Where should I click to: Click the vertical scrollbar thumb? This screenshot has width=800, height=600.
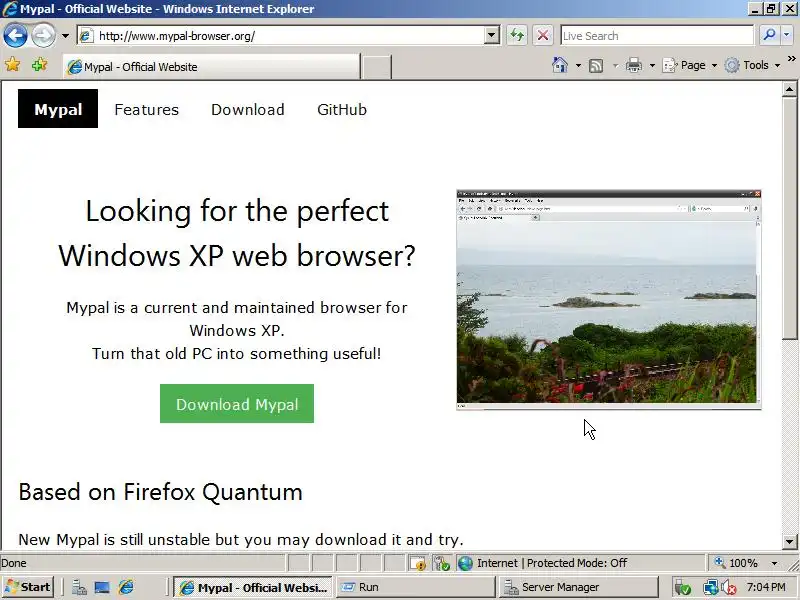pyautogui.click(x=789, y=218)
